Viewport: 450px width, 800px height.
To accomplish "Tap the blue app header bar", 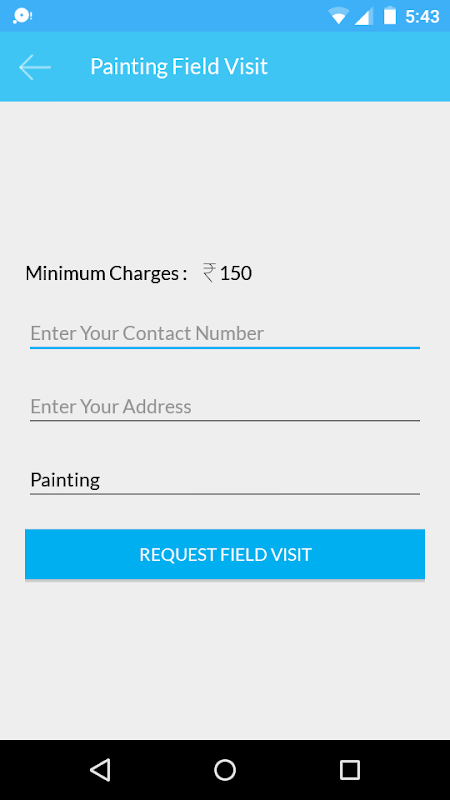I will pyautogui.click(x=225, y=67).
